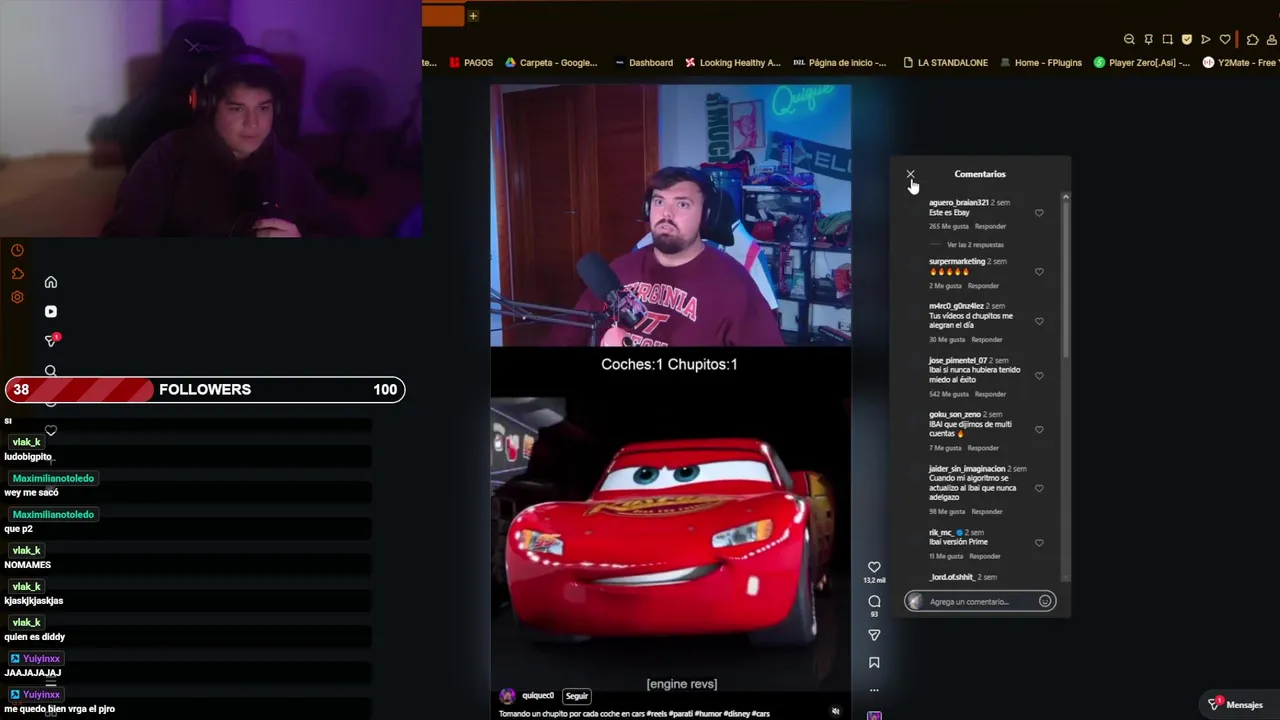Image resolution: width=1280 pixels, height=720 pixels.
Task: Open Player Zero[.Asi] bookmark
Action: click(x=1142, y=62)
